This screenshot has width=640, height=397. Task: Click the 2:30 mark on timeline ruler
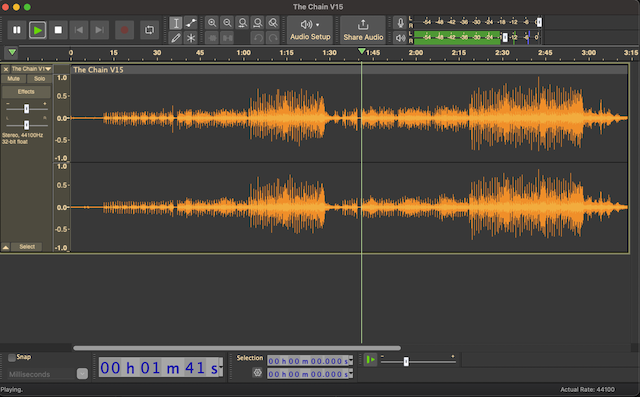coord(502,53)
